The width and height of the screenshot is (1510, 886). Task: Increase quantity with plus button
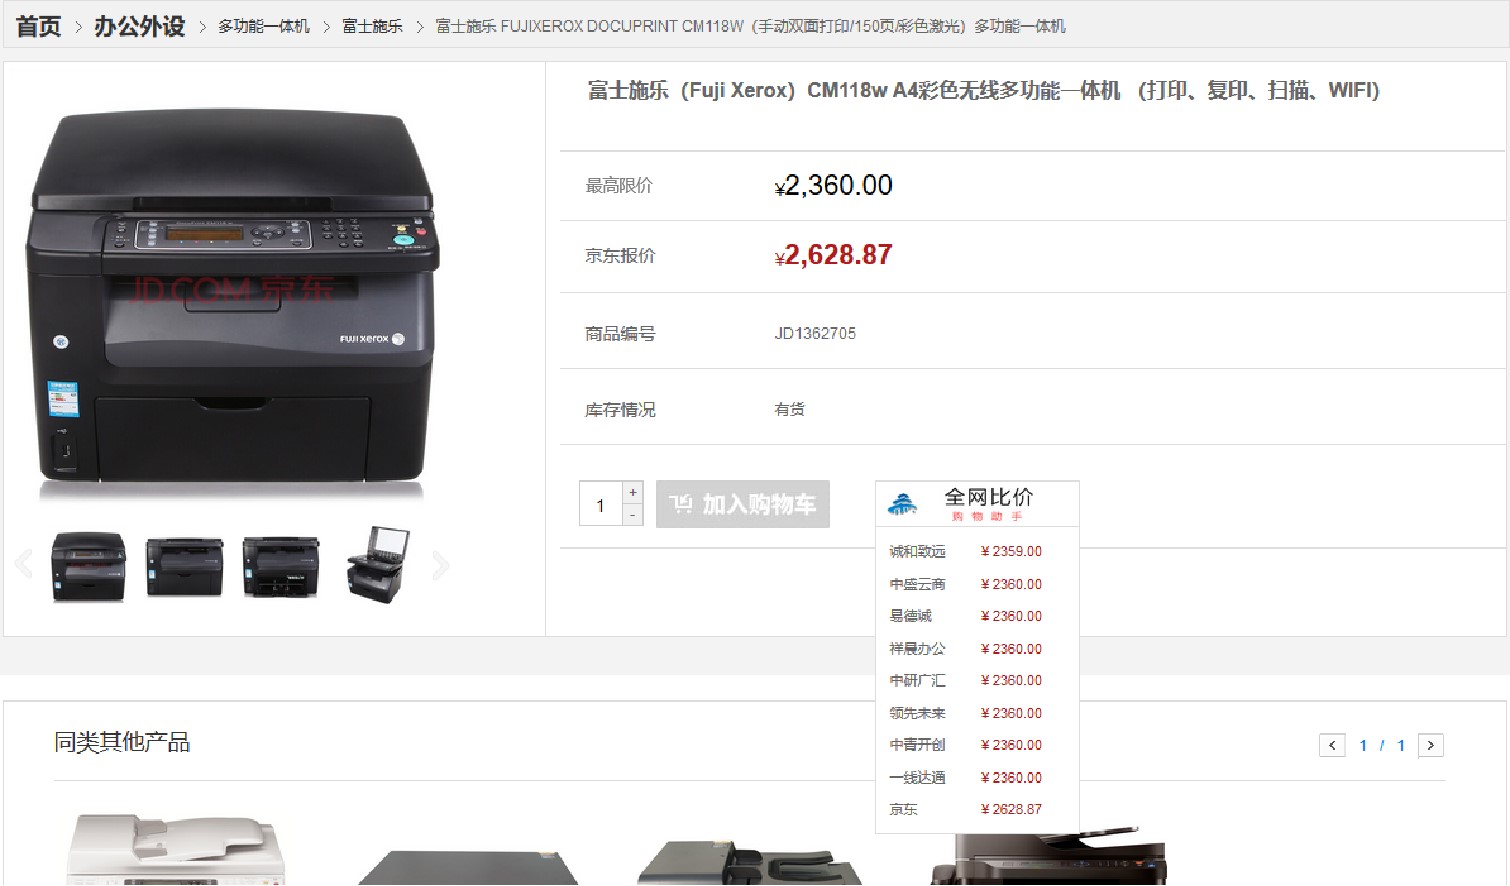click(x=632, y=493)
